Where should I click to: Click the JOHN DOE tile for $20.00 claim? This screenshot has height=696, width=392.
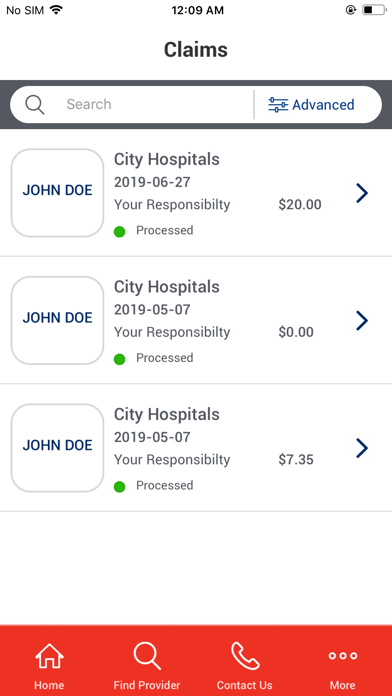pyautogui.click(x=57, y=193)
